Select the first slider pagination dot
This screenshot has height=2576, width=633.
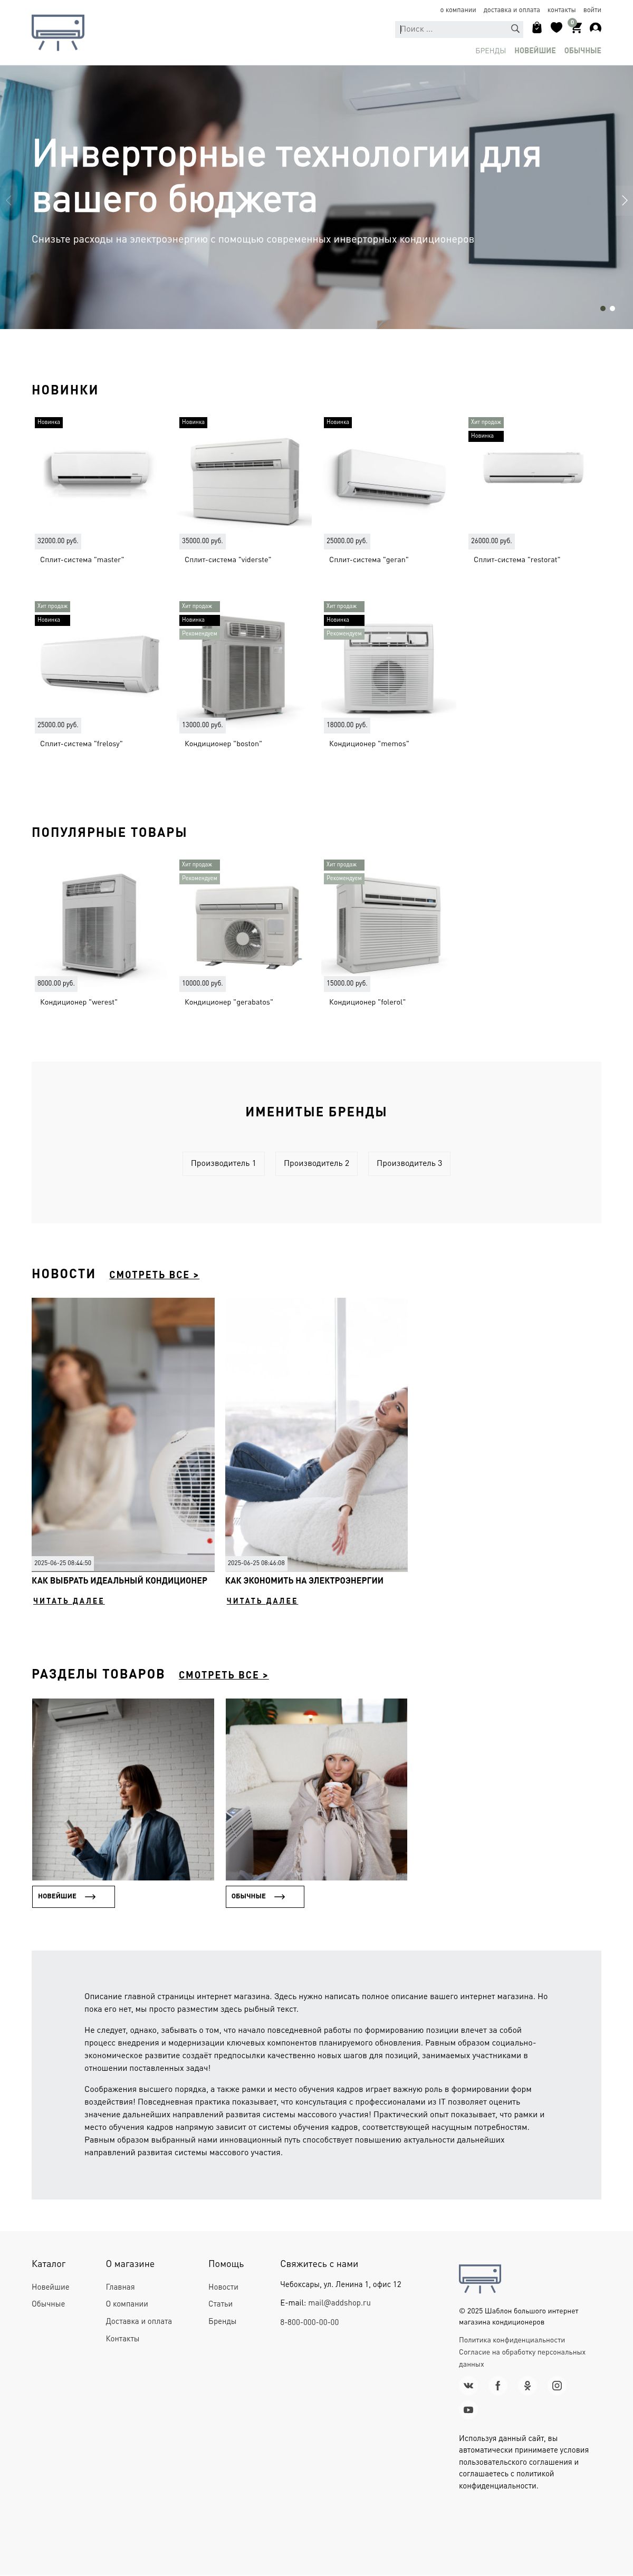point(602,308)
